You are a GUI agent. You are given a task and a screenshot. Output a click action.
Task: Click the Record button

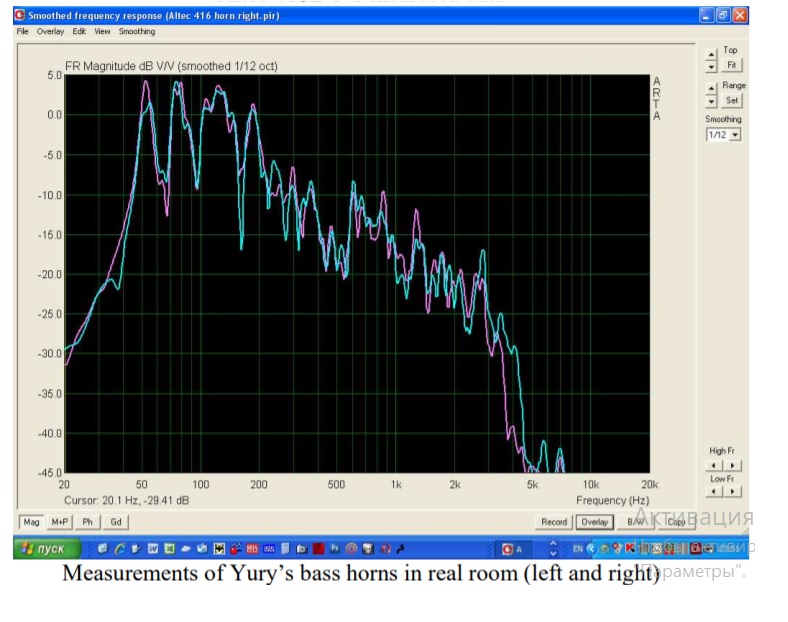tap(554, 522)
